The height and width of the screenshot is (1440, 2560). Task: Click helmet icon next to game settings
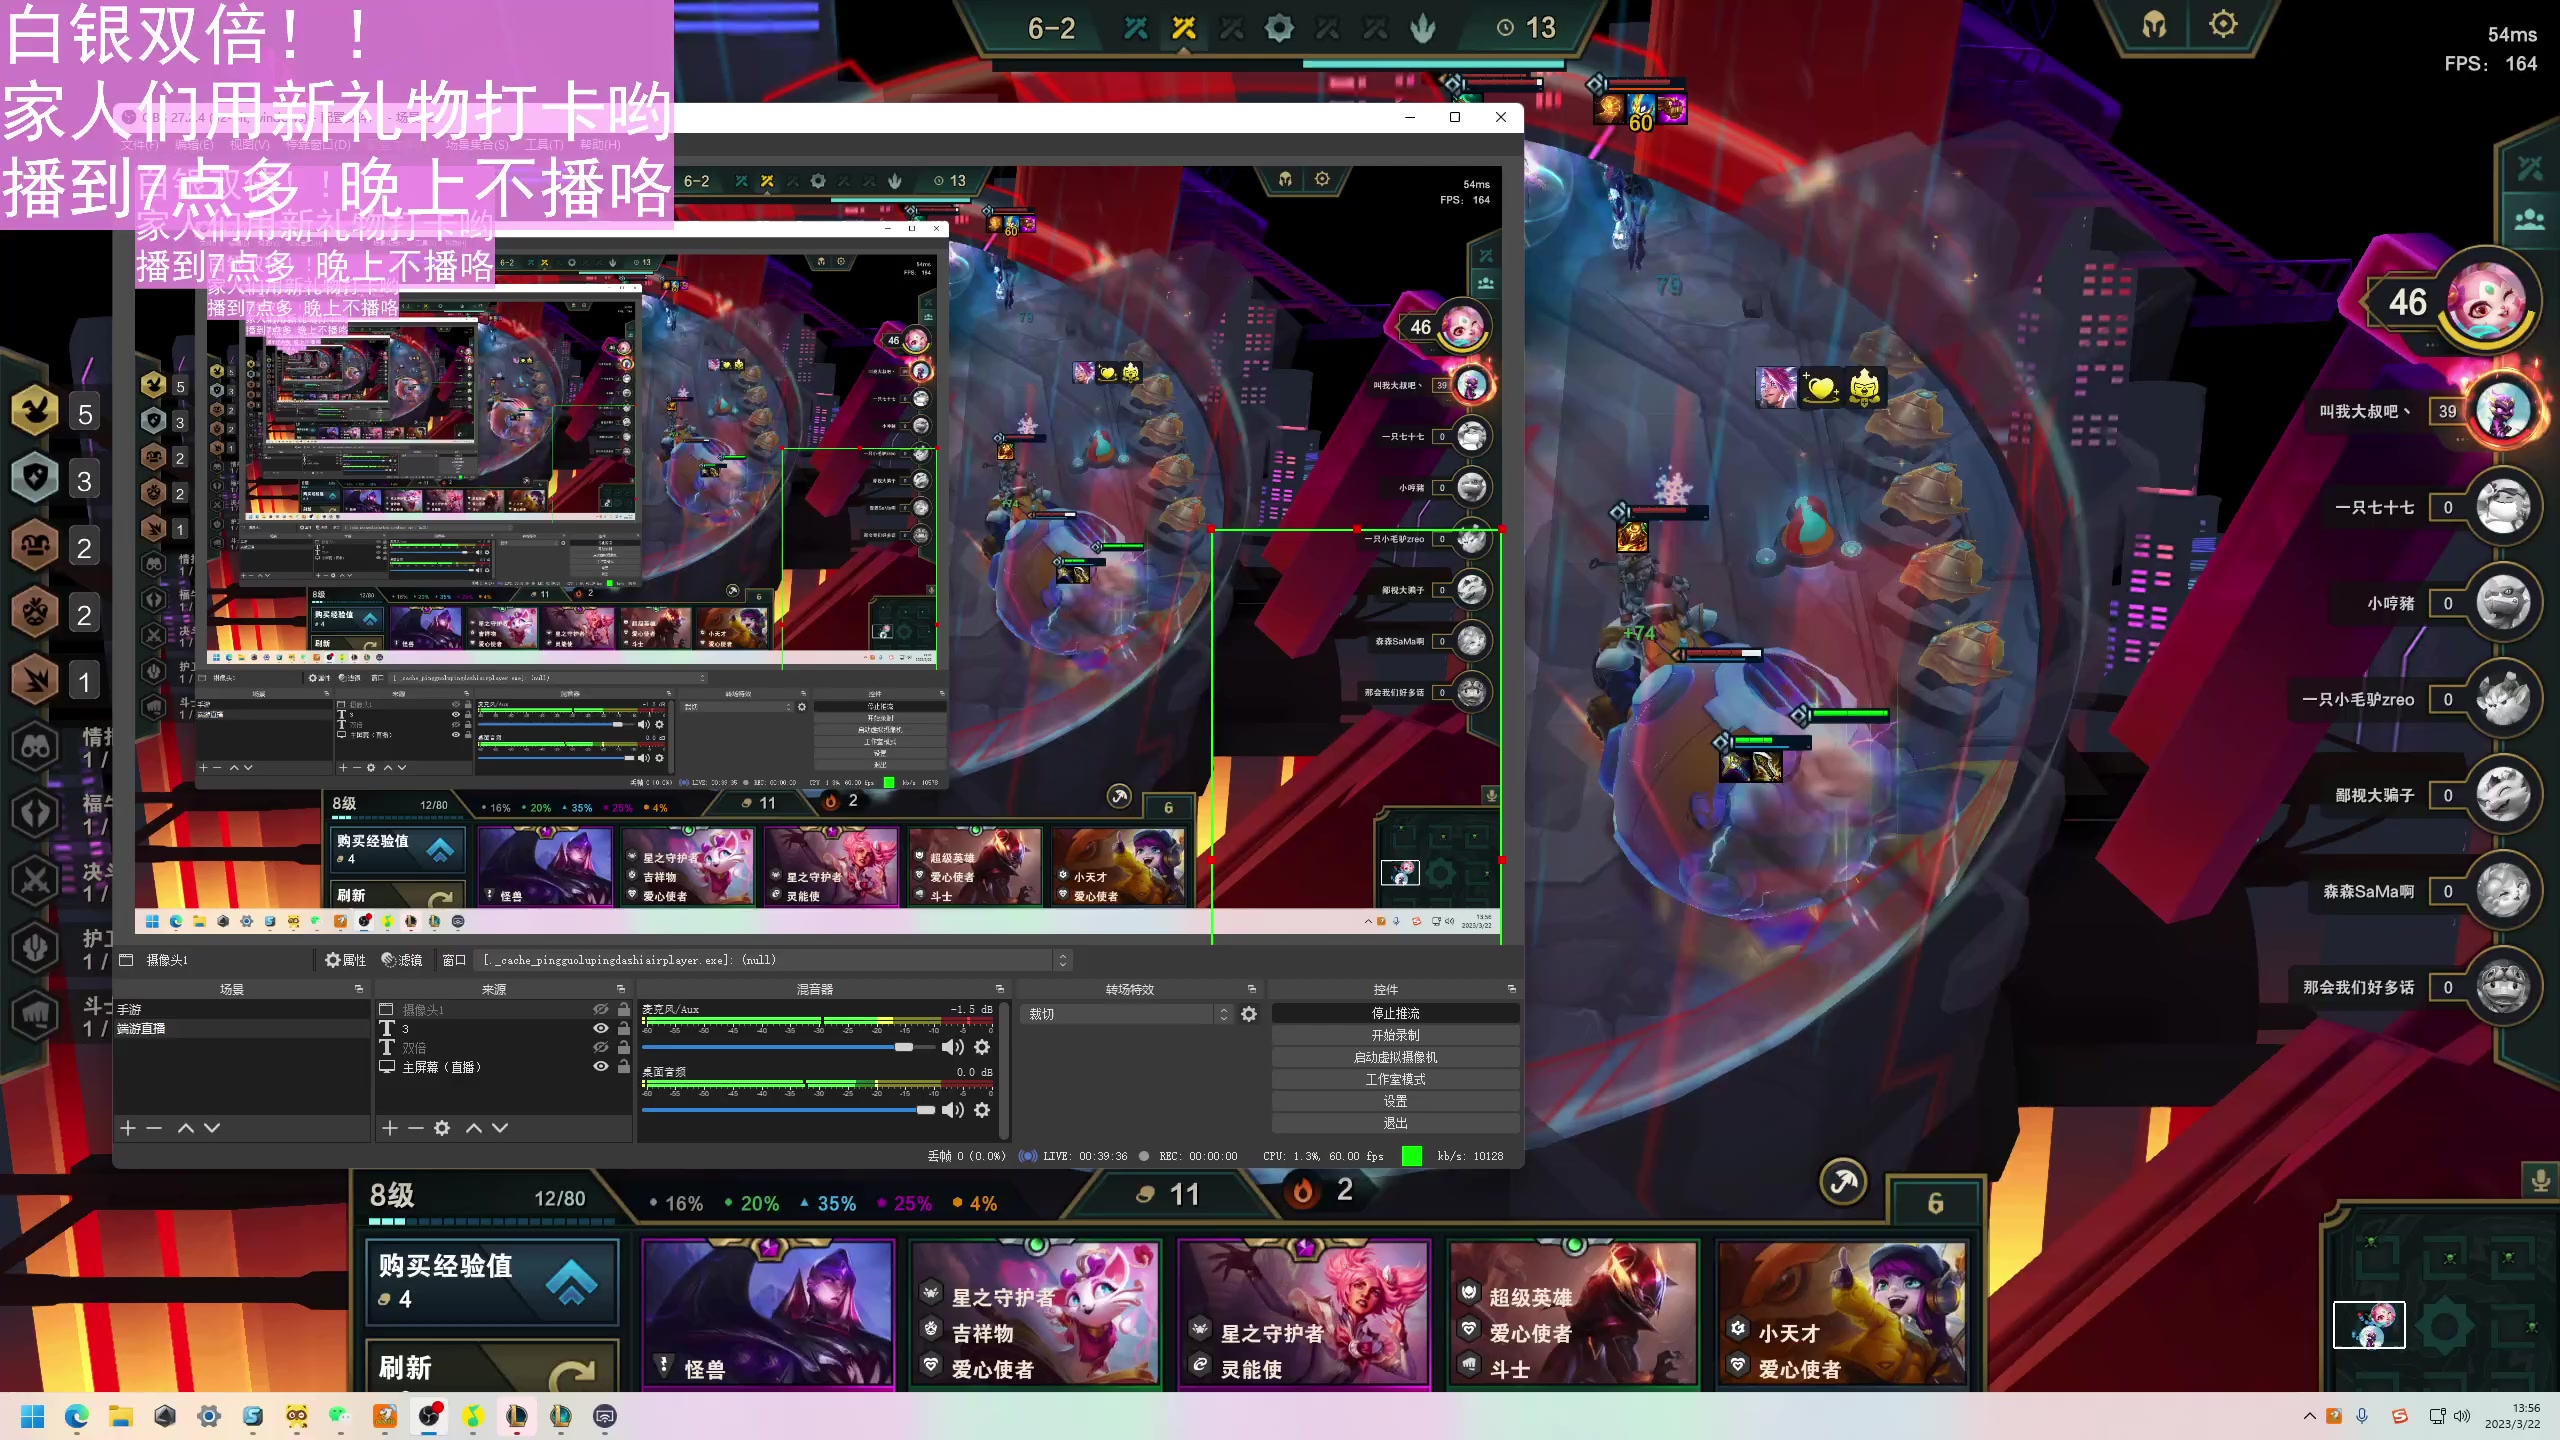2155,24
